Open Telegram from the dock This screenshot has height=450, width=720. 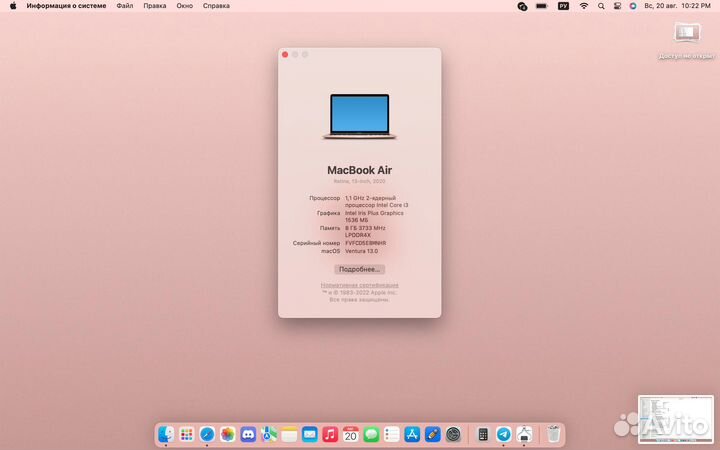point(504,434)
